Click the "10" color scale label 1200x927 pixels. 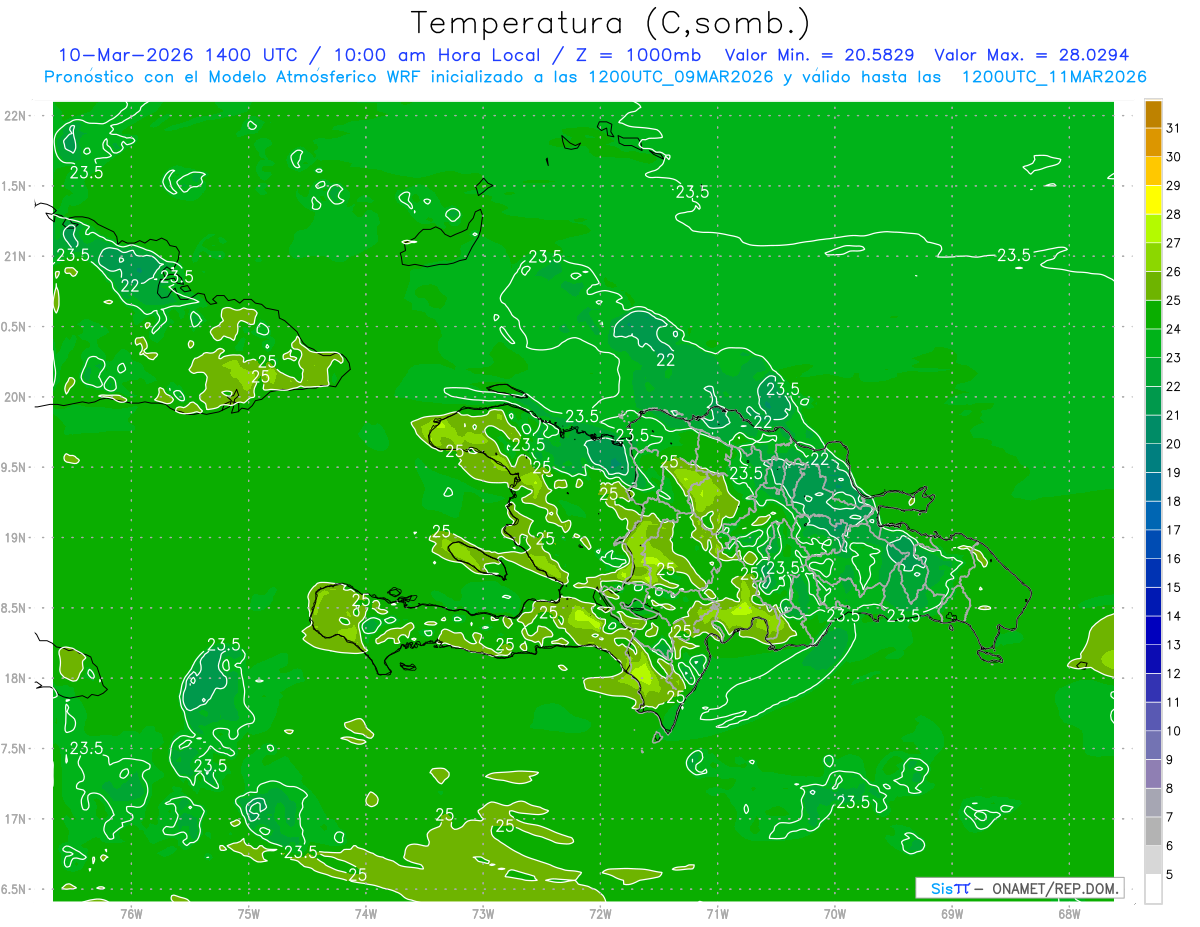(1174, 731)
